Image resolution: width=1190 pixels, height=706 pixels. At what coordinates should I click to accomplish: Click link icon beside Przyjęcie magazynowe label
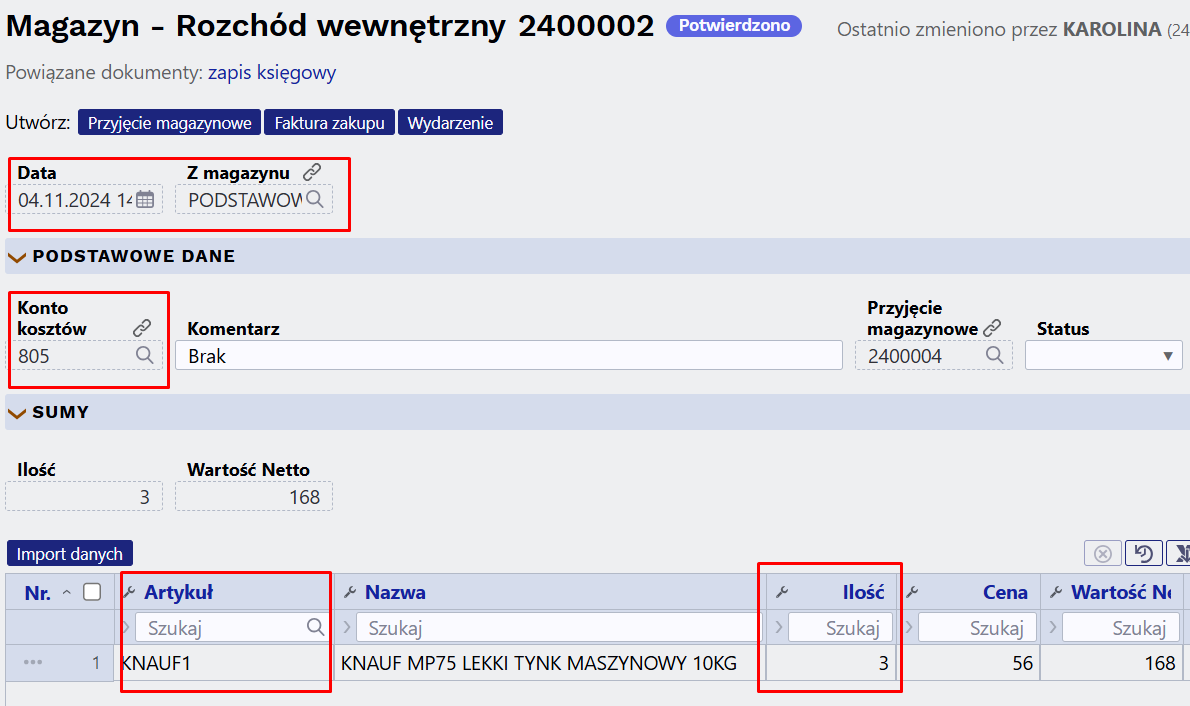pyautogui.click(x=992, y=328)
